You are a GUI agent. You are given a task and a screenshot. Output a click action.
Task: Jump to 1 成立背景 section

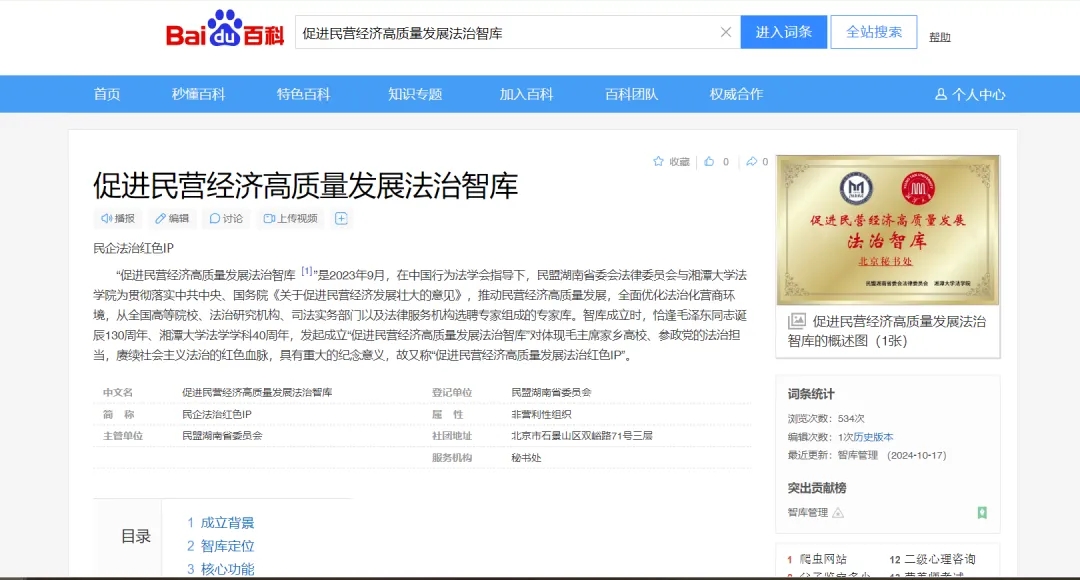coord(220,523)
